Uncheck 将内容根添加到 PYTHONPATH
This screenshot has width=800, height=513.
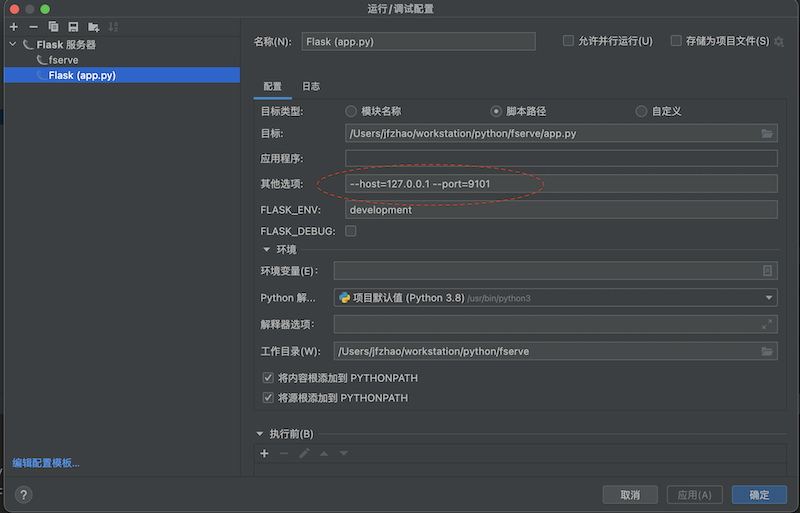[x=268, y=378]
